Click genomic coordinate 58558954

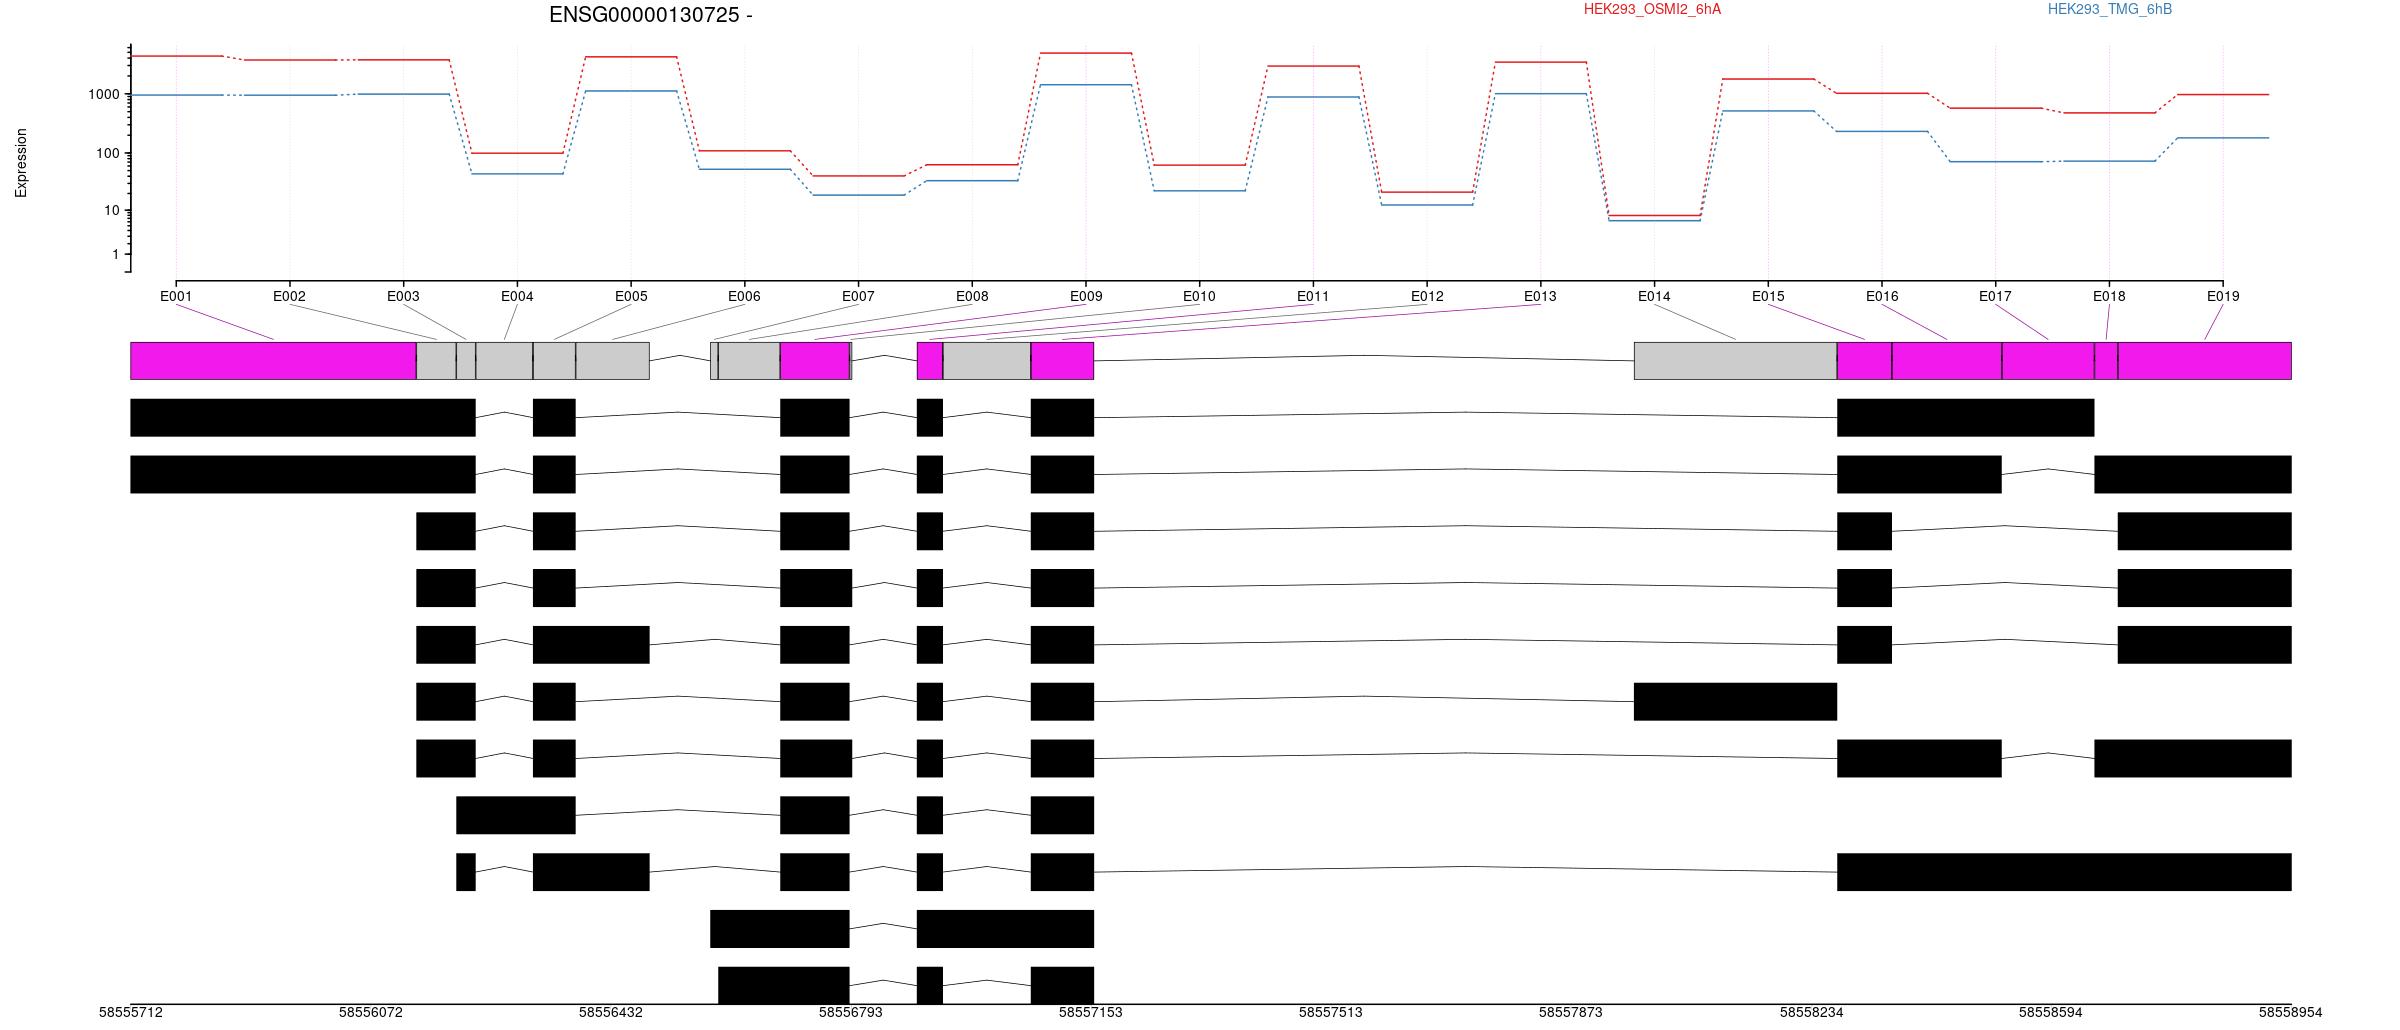tap(2290, 1012)
